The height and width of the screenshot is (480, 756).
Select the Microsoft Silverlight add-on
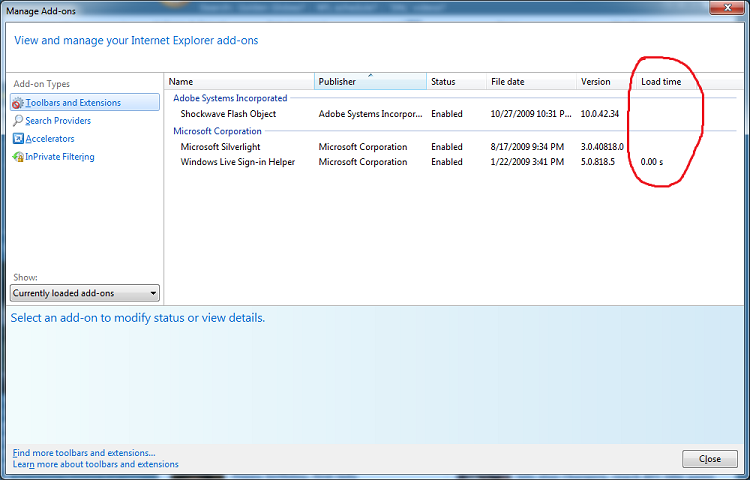(220, 147)
